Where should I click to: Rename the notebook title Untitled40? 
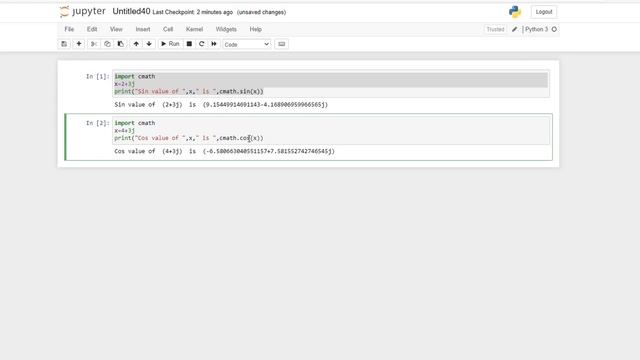(x=131, y=11)
